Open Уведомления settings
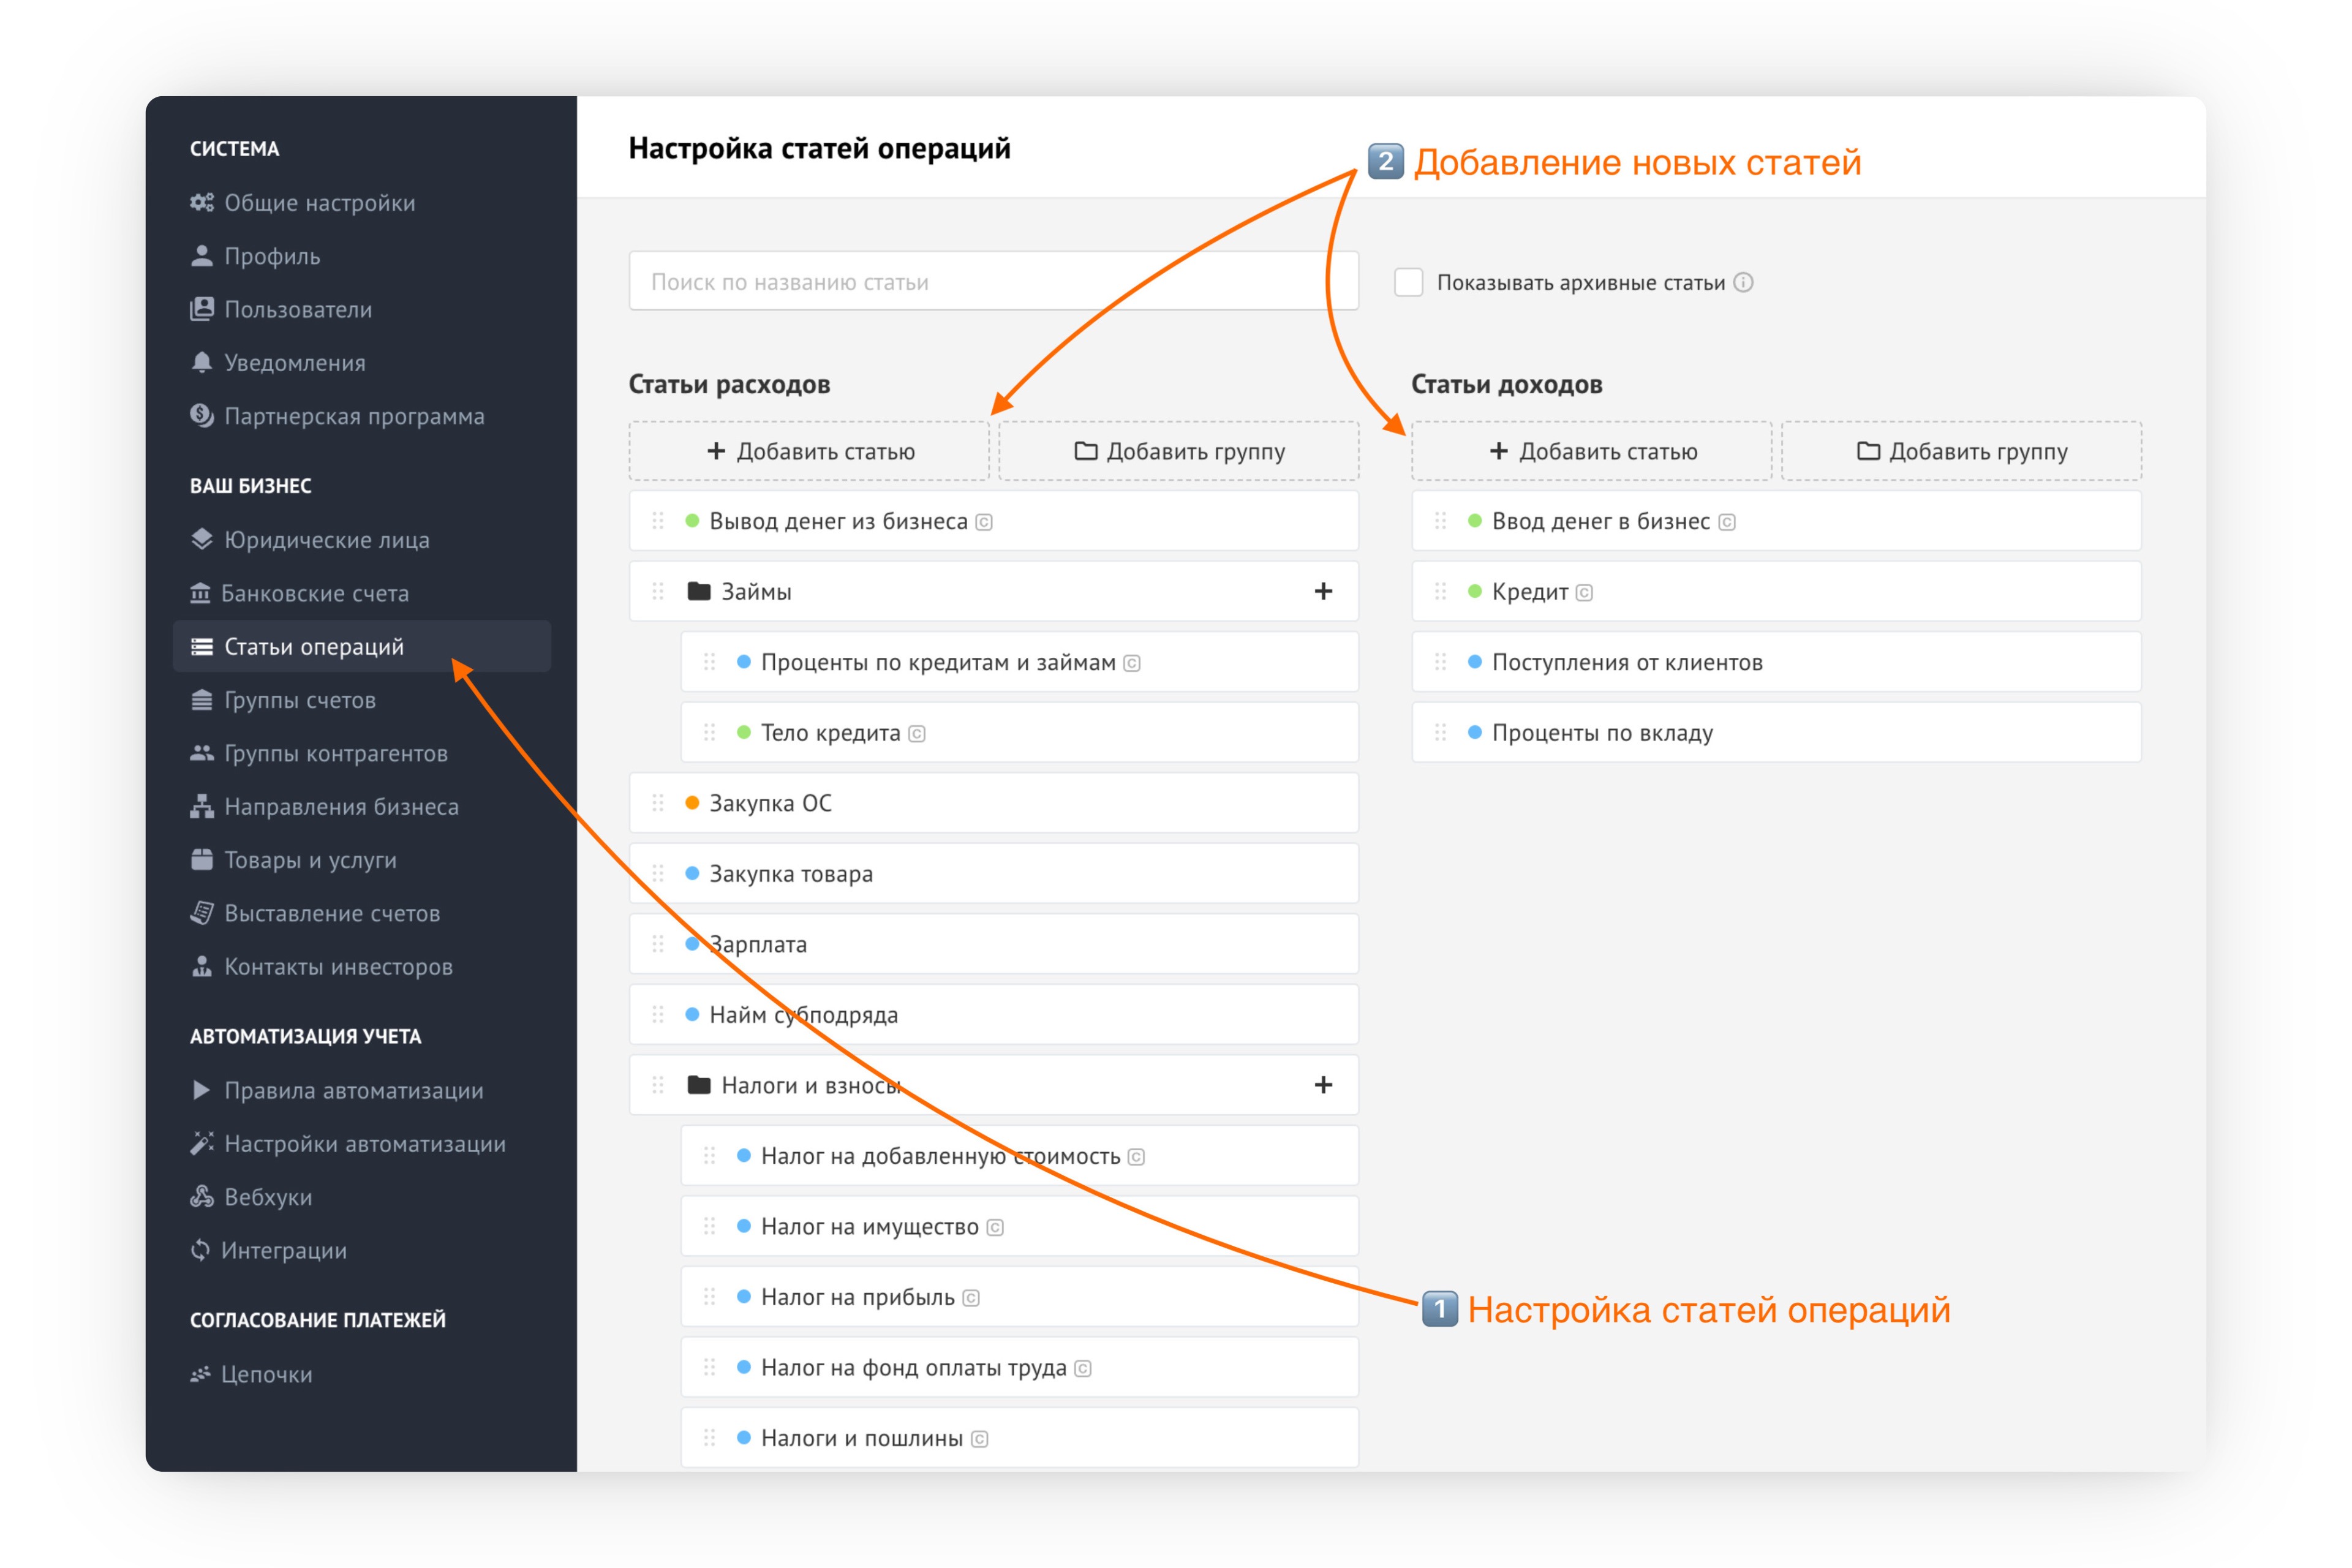2352x1568 pixels. [x=294, y=362]
